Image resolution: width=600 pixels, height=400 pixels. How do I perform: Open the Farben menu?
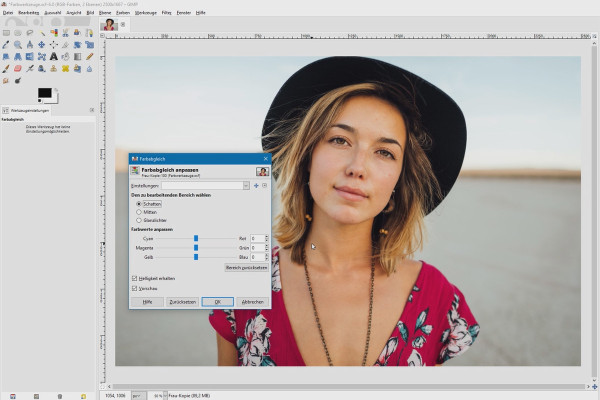click(x=123, y=13)
